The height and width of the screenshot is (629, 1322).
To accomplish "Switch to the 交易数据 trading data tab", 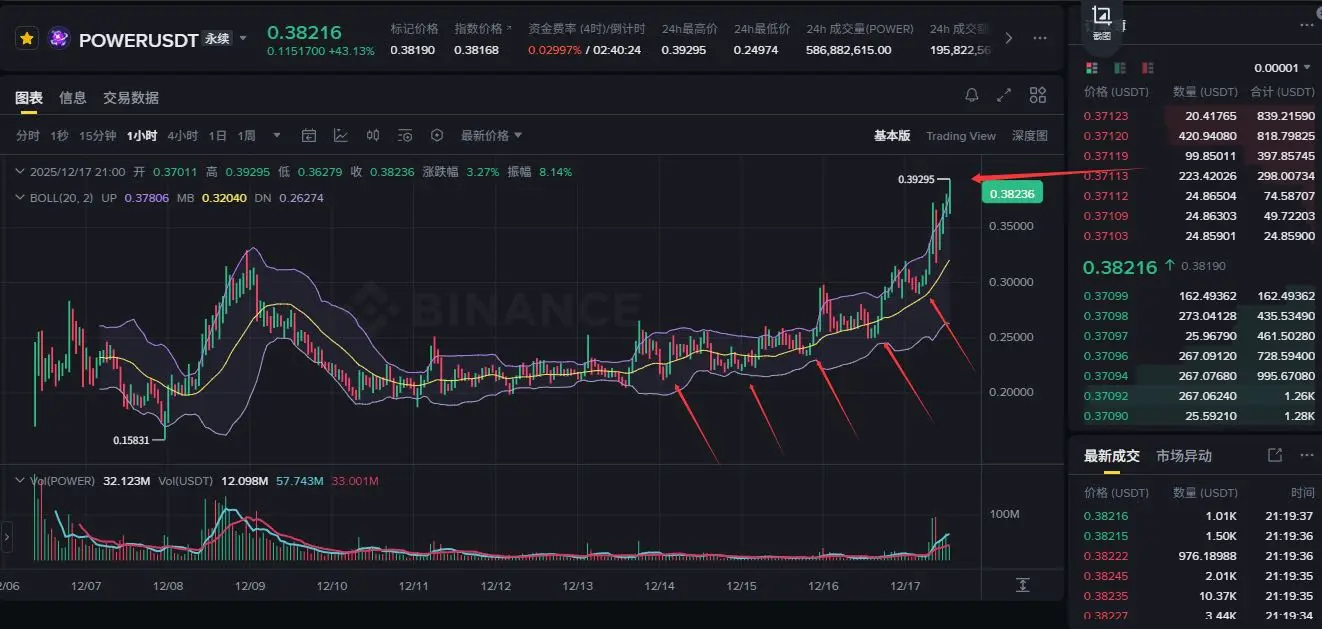I will click(131, 97).
